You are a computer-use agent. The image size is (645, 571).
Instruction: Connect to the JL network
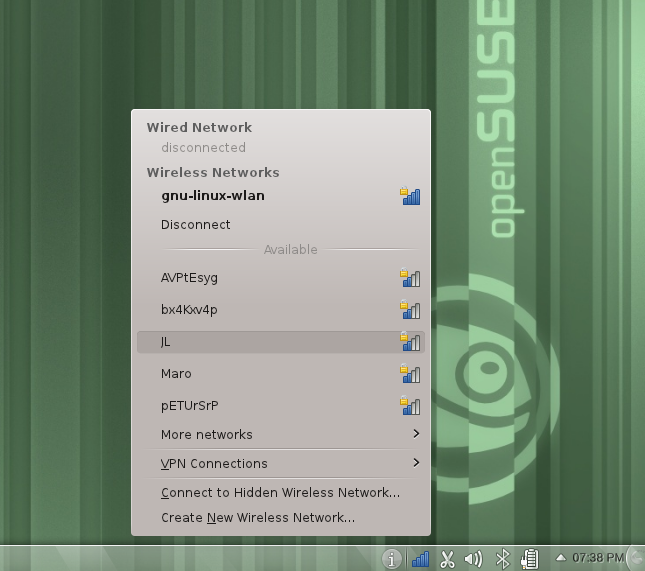pyautogui.click(x=281, y=342)
